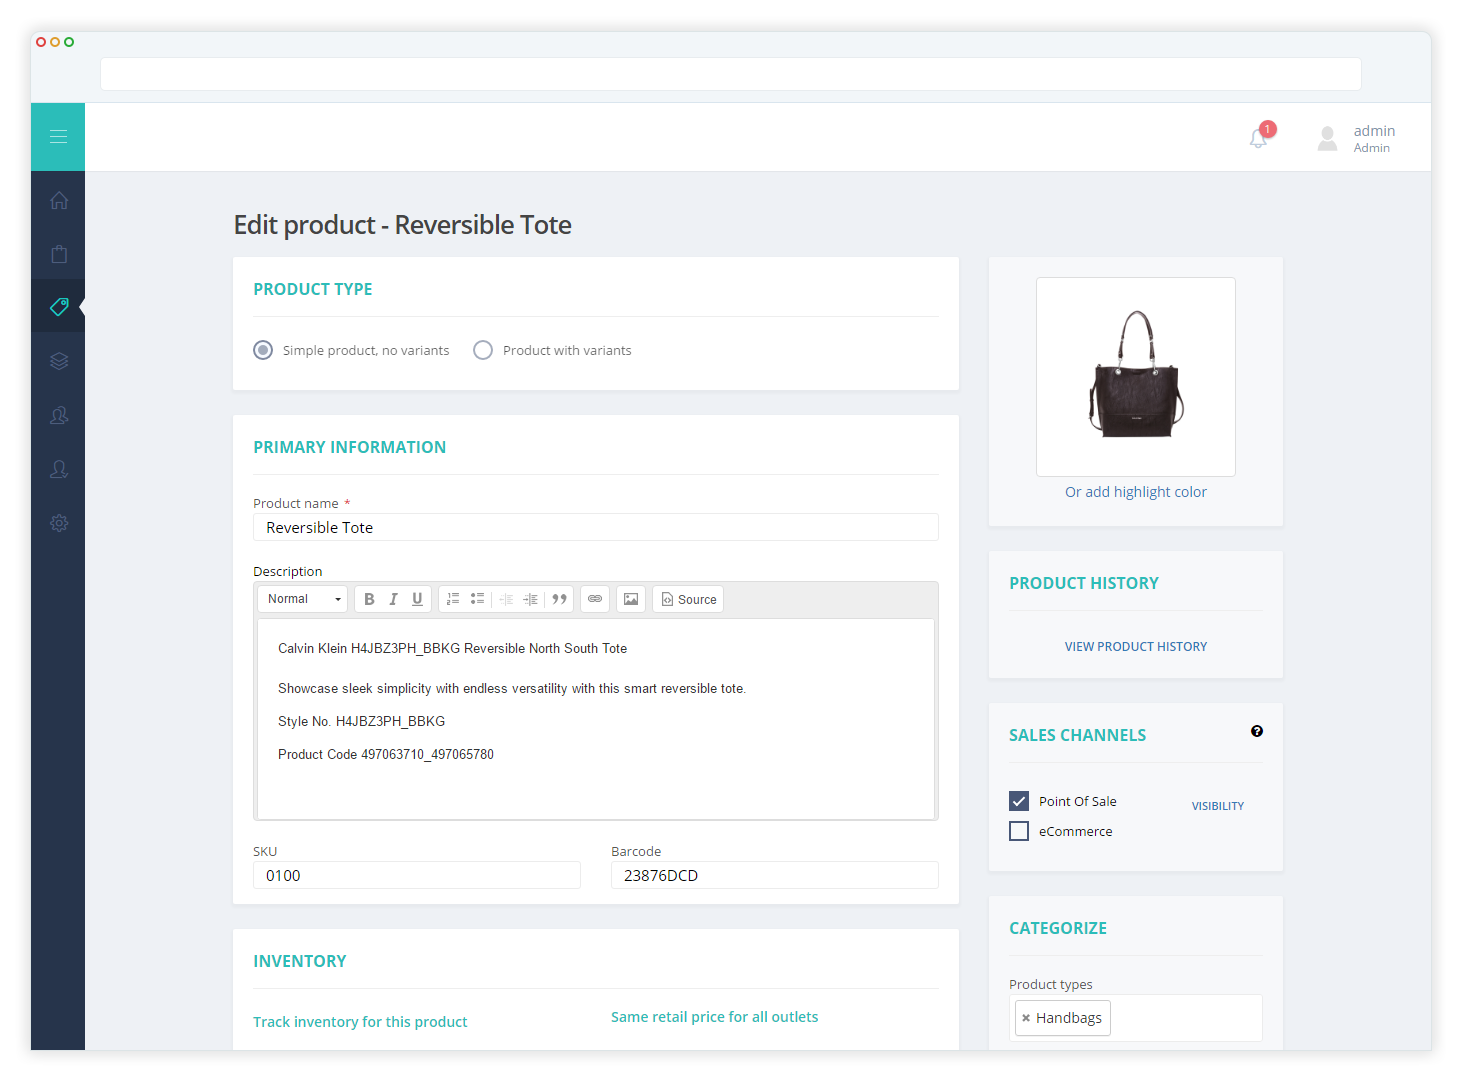Open the customers icon in the sidebar
The height and width of the screenshot is (1081, 1462).
[58, 415]
